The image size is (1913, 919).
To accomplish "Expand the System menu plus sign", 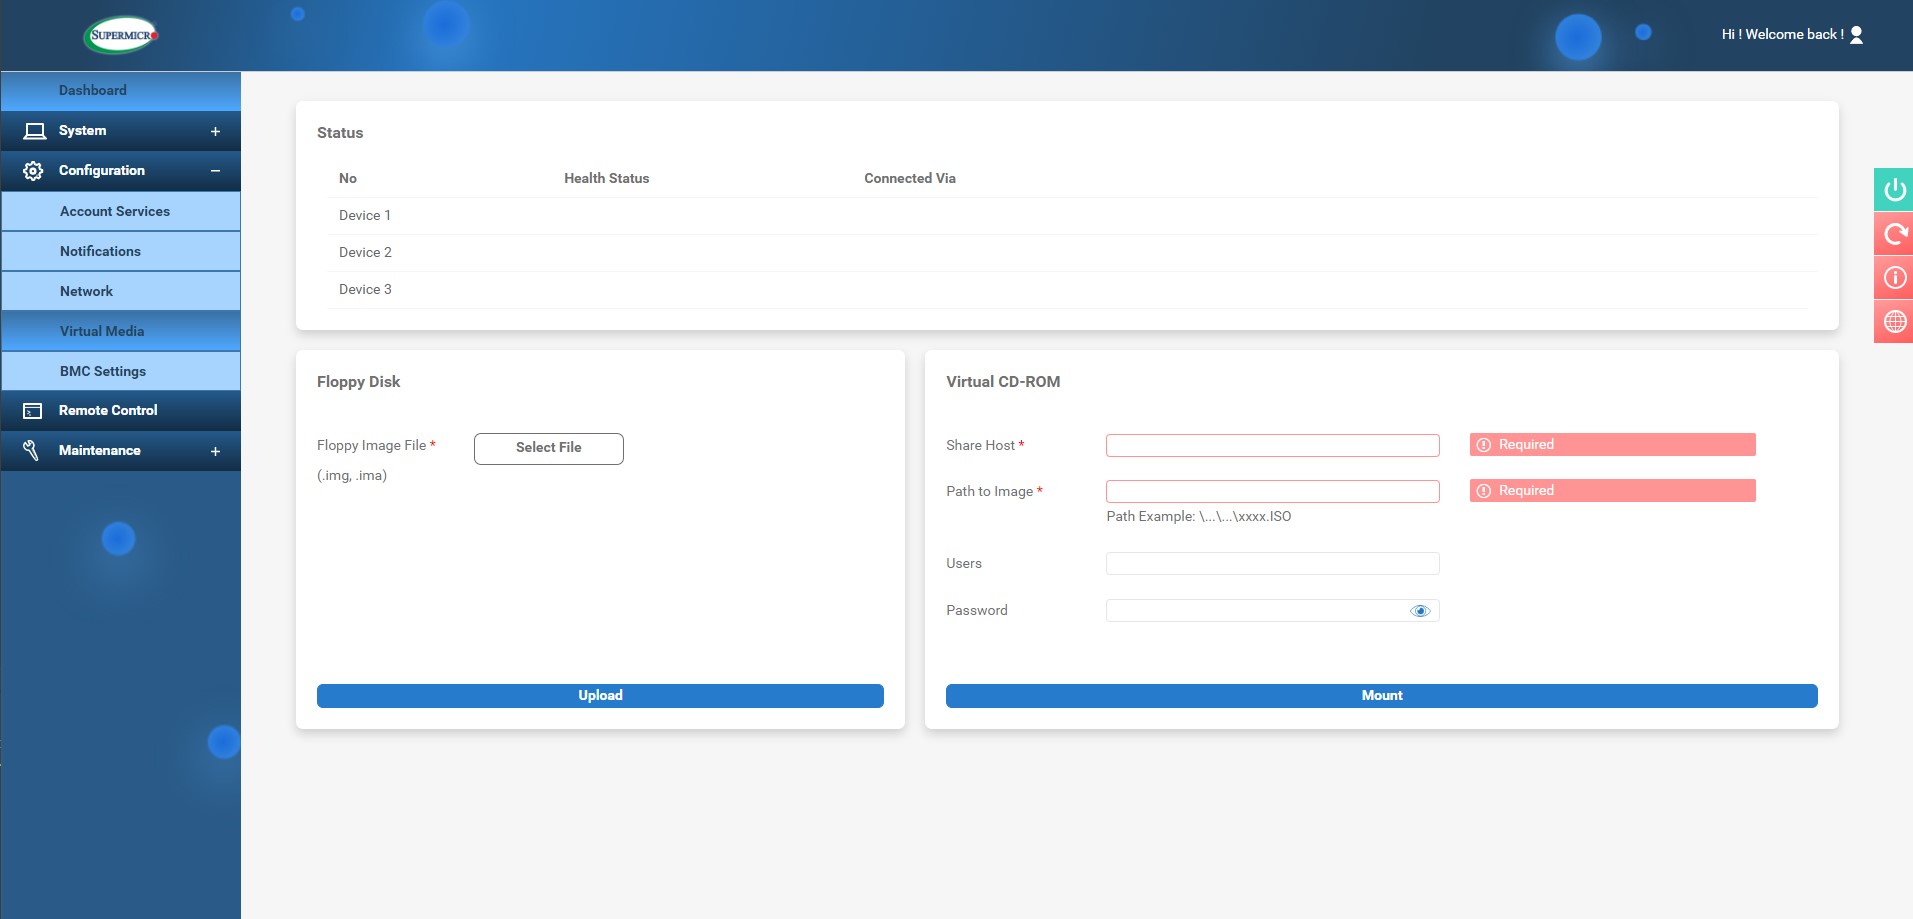I will [215, 131].
